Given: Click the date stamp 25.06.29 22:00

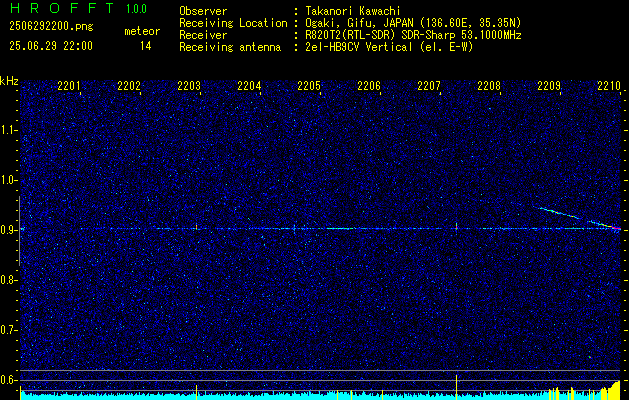Looking at the screenshot, I should coord(51,46).
